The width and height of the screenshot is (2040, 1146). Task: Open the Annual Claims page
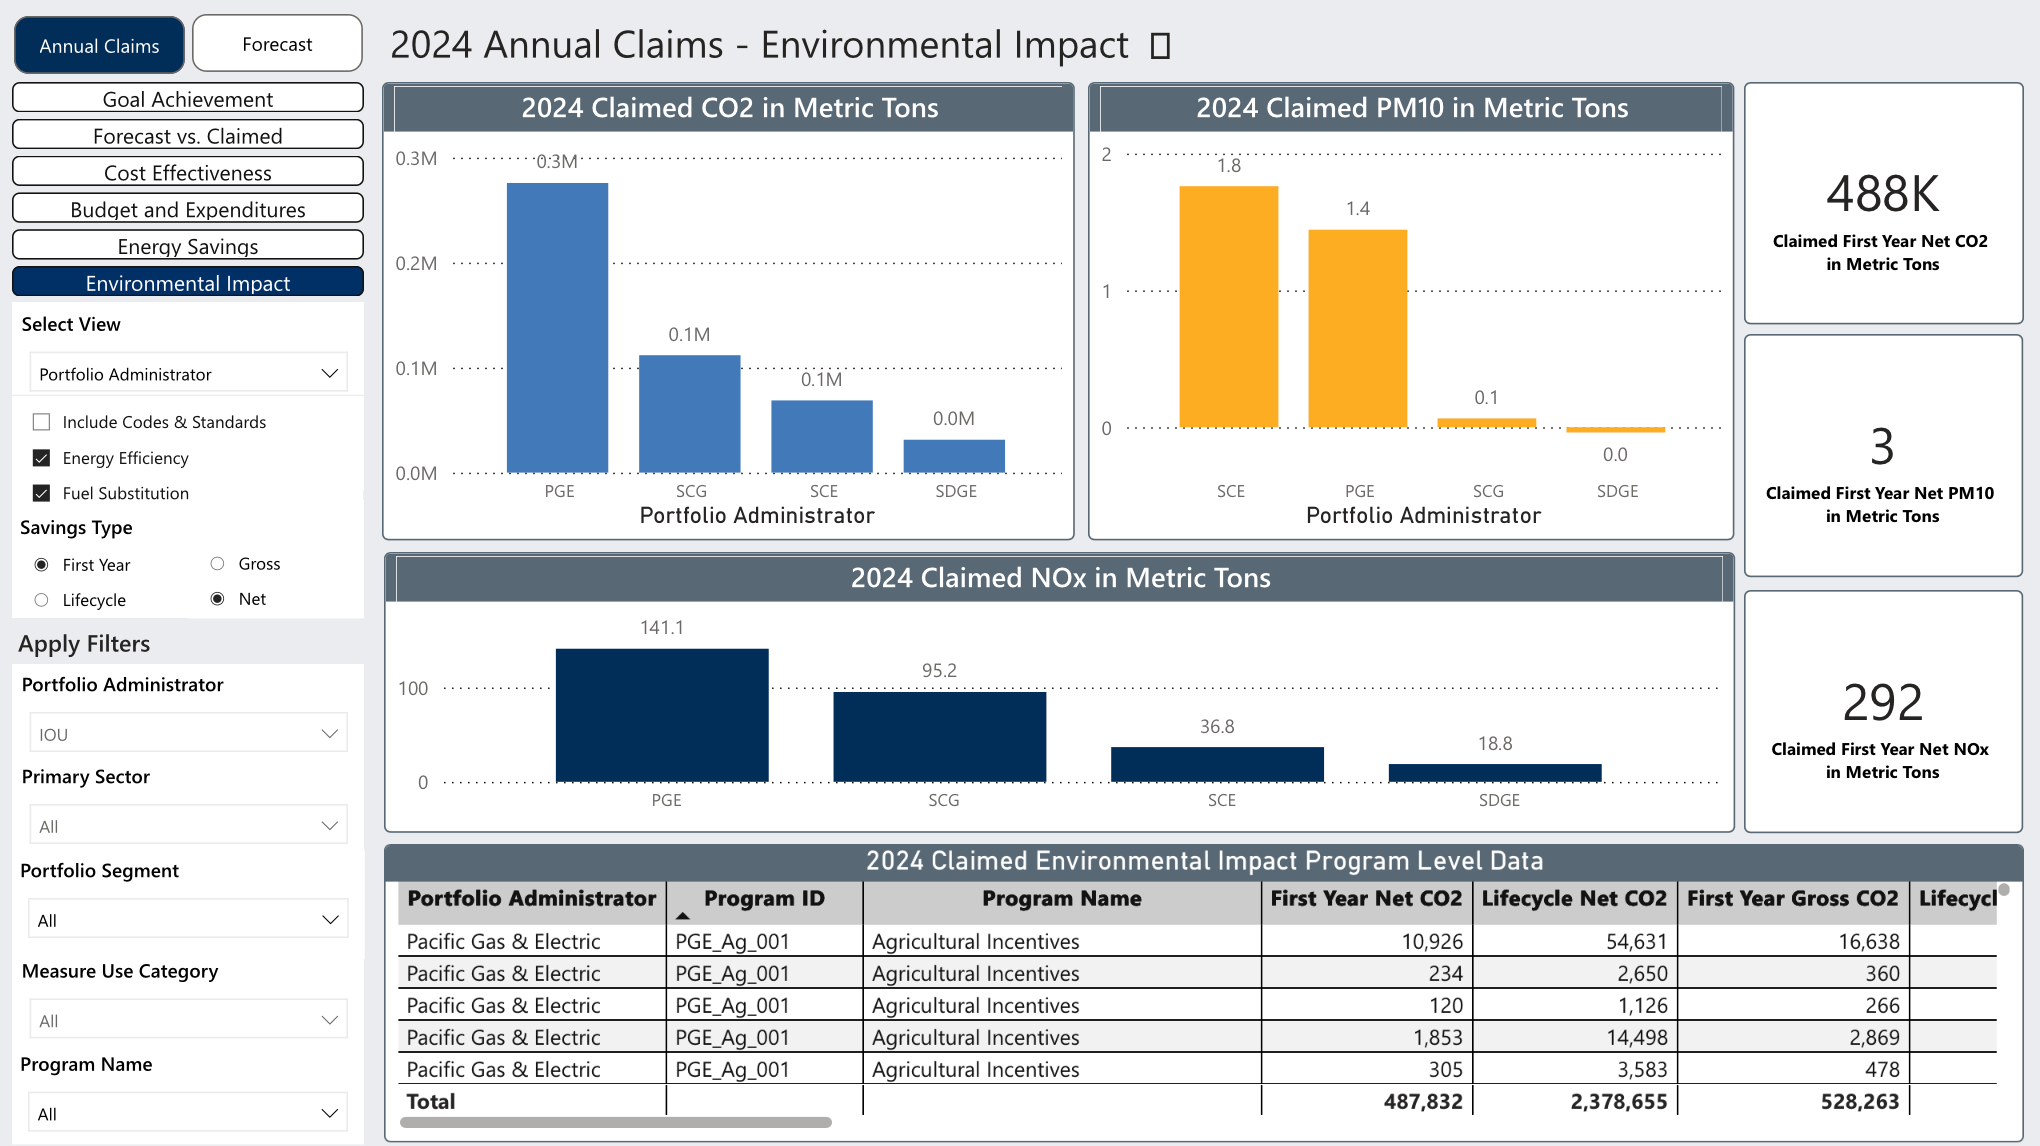pos(99,45)
